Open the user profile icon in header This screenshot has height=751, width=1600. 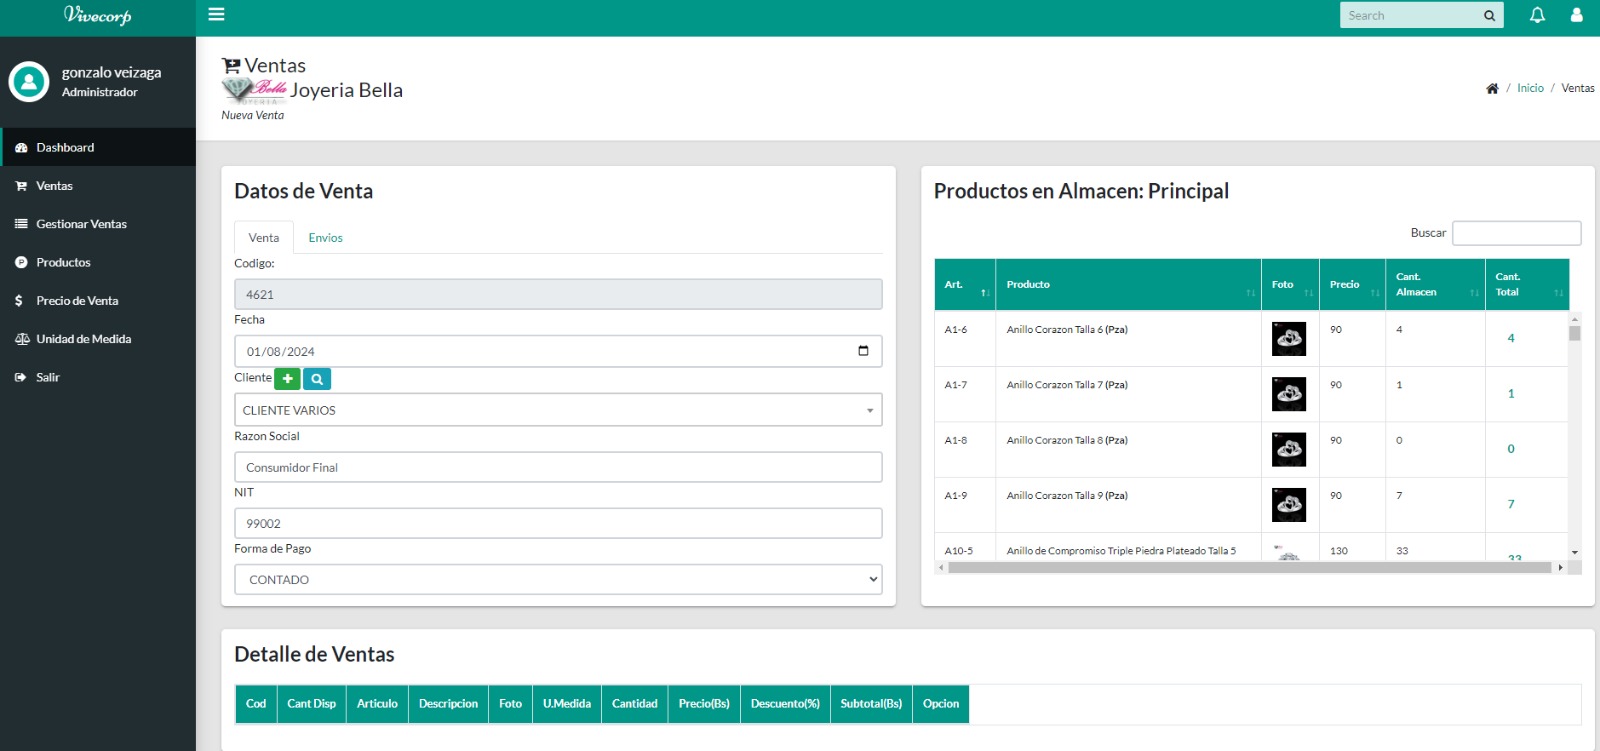[1576, 15]
